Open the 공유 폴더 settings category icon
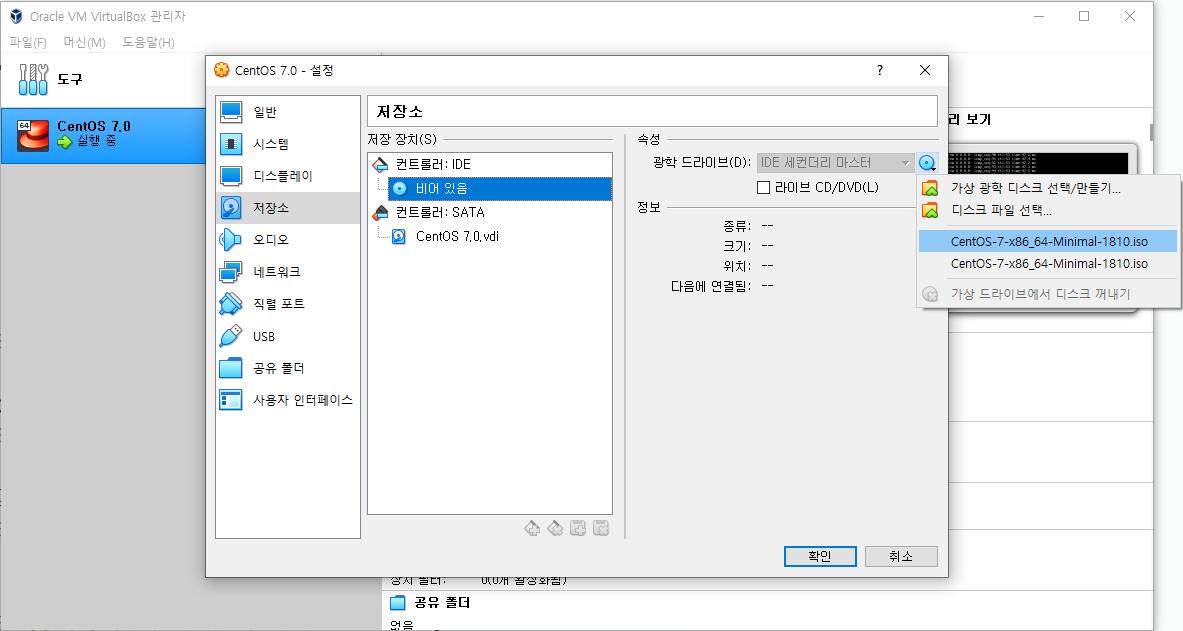Screen dimensions: 1183x631 coord(231,368)
